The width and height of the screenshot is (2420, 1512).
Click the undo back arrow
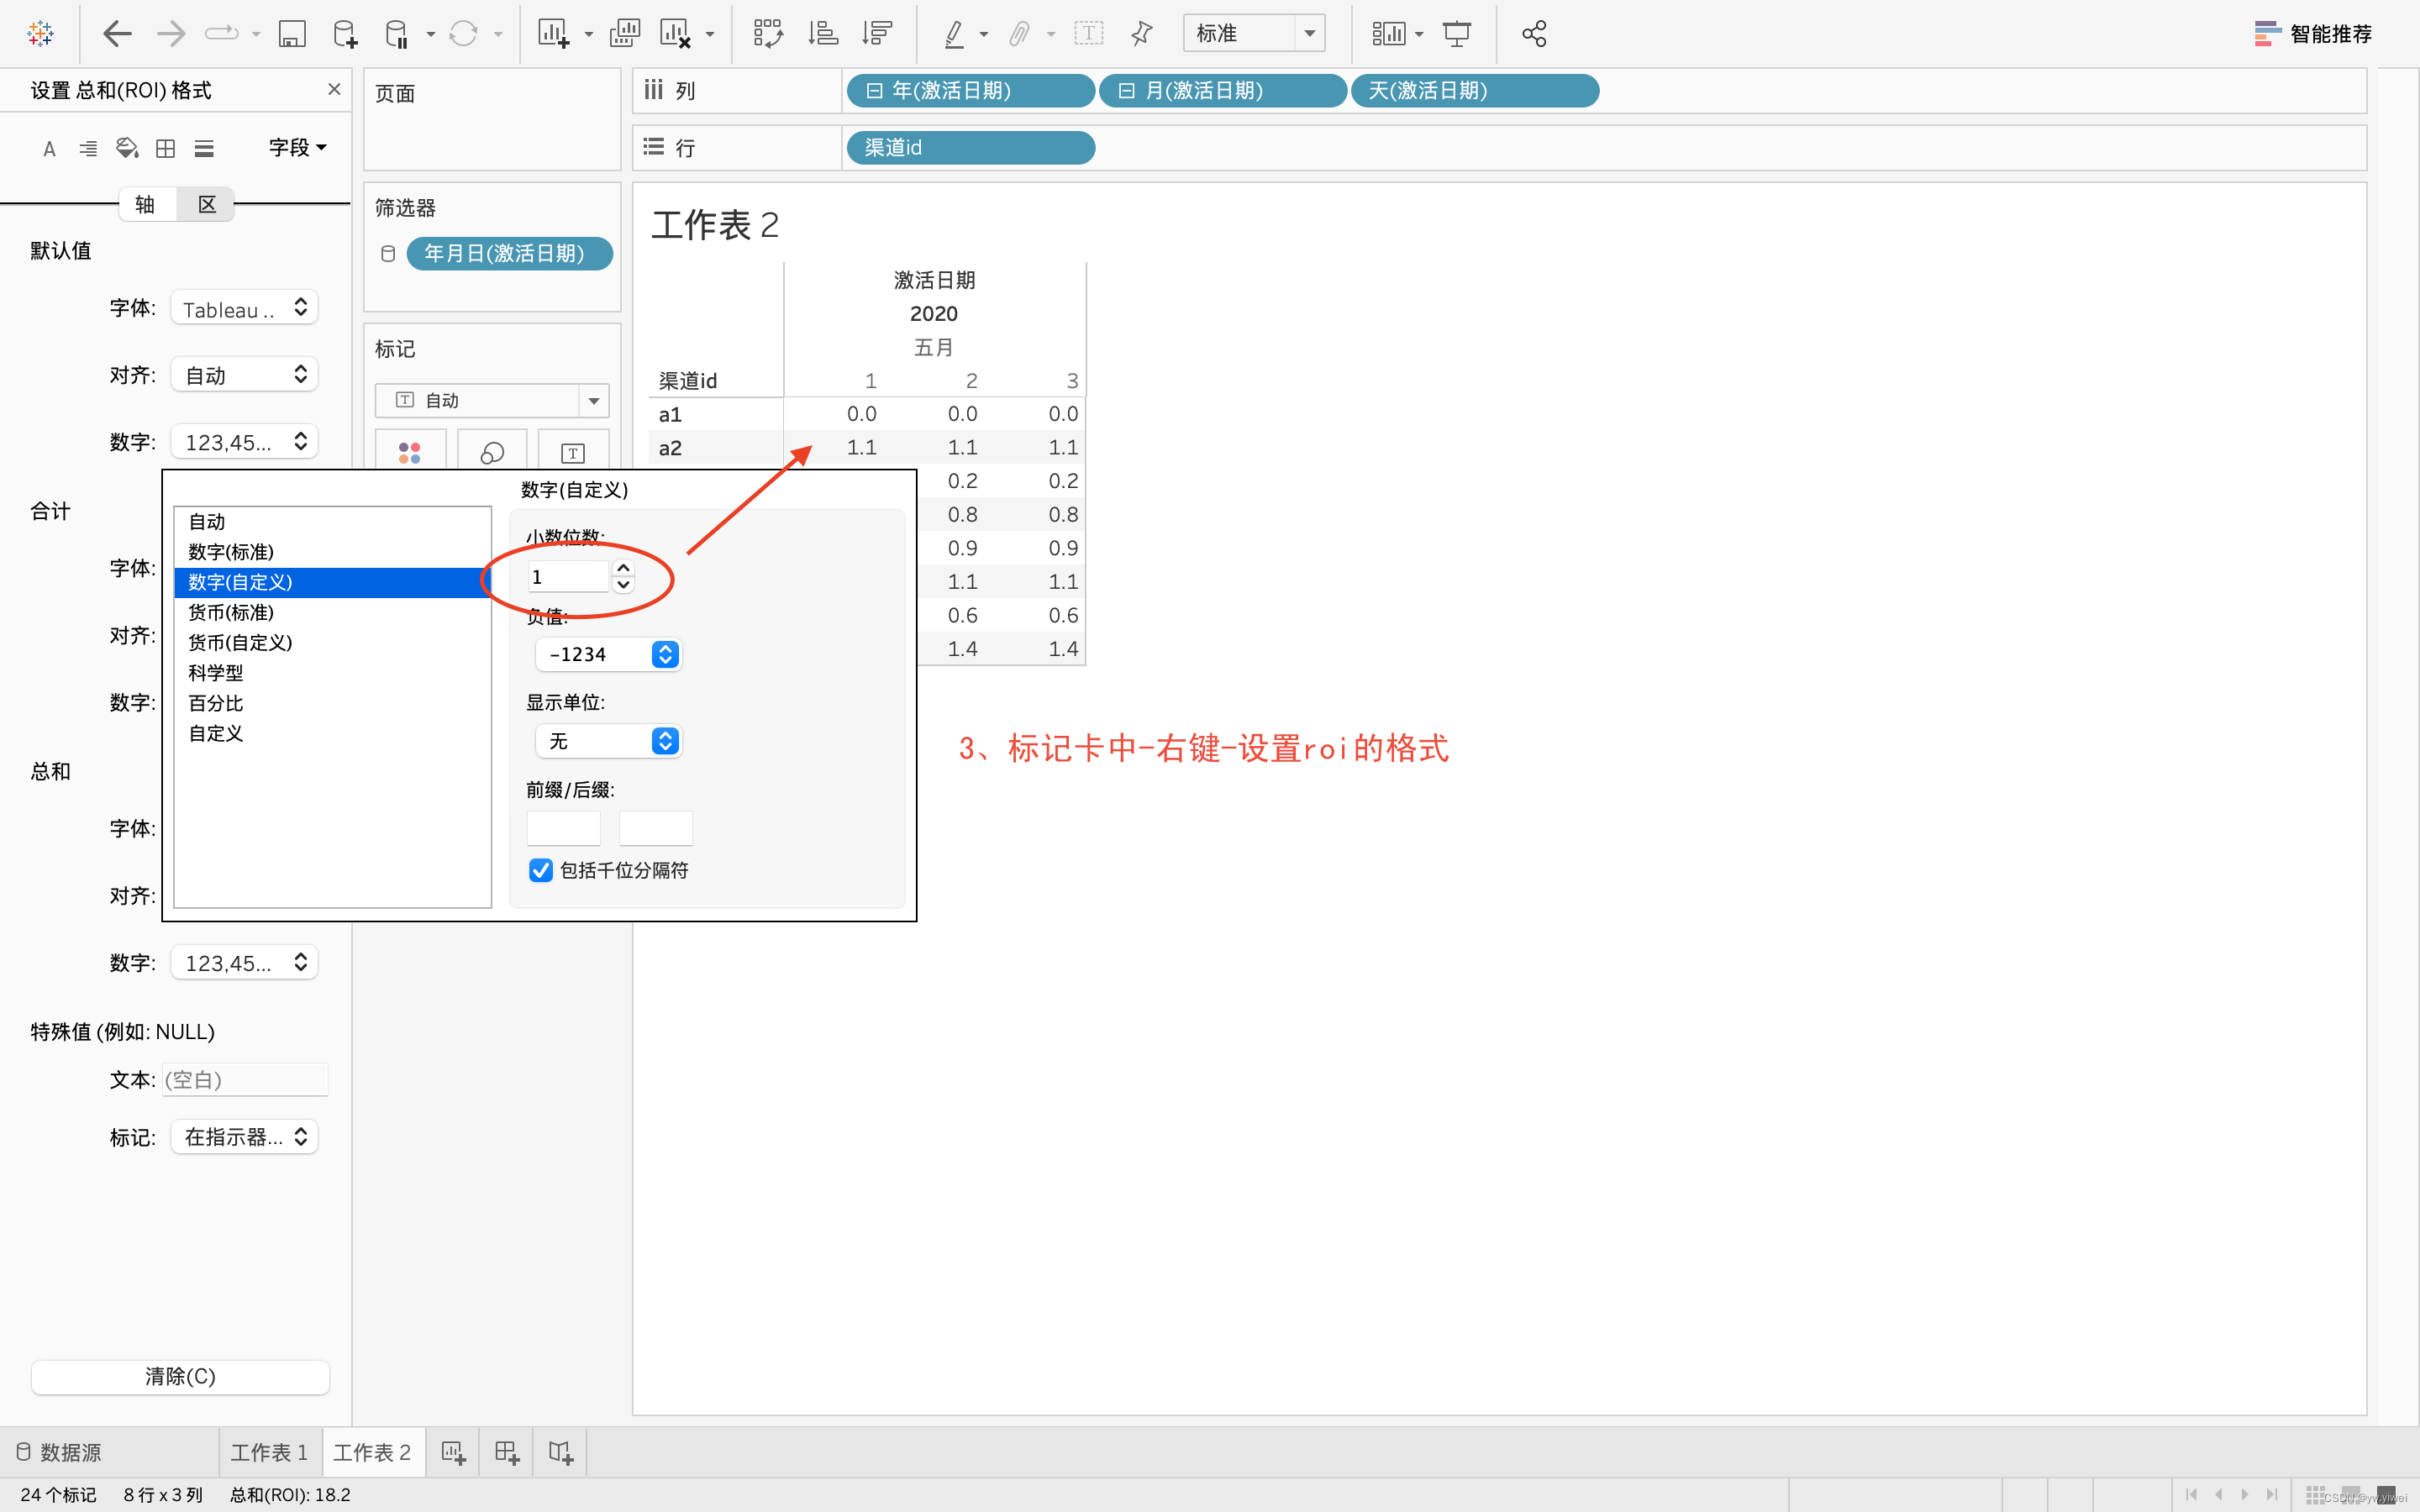click(x=117, y=34)
